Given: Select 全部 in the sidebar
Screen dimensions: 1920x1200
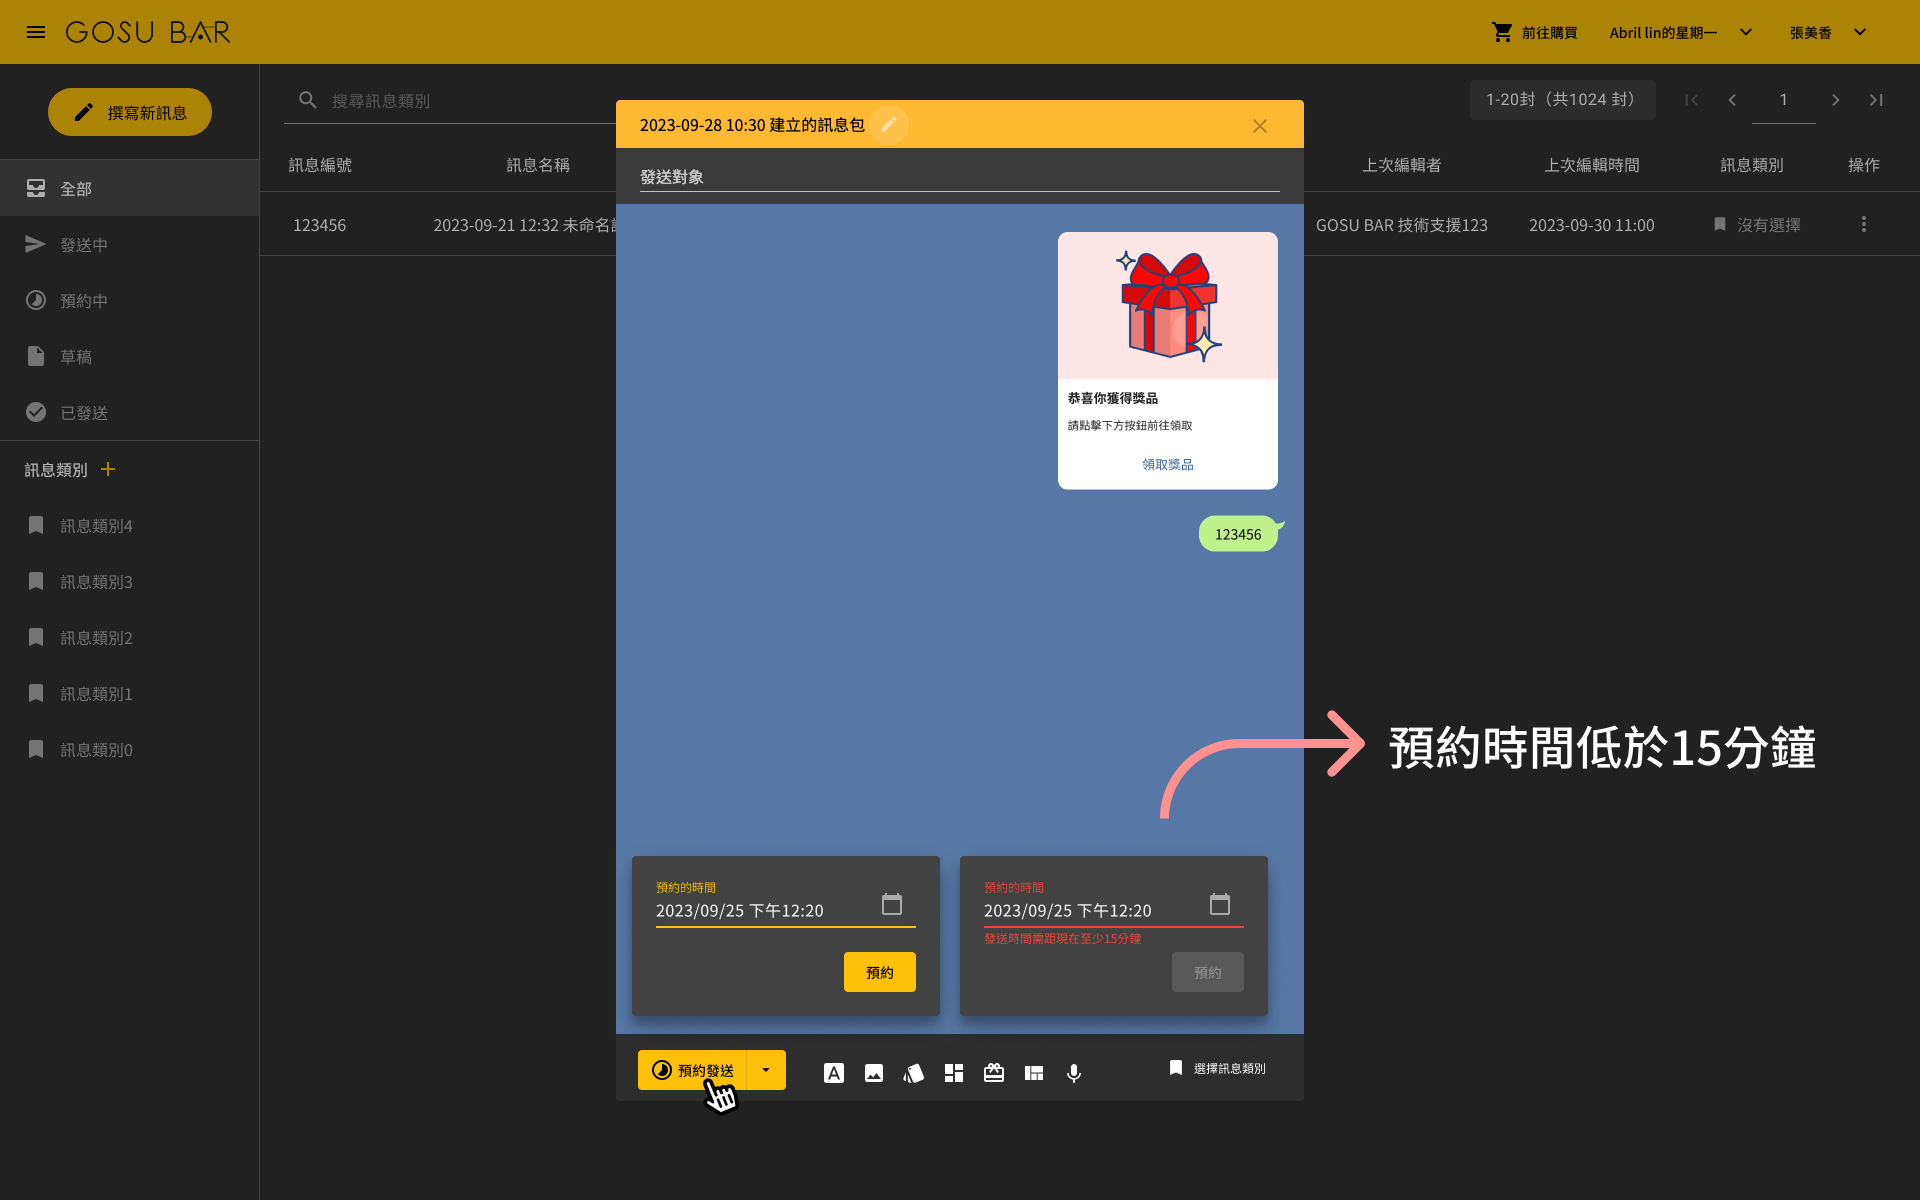Looking at the screenshot, I should 130,188.
